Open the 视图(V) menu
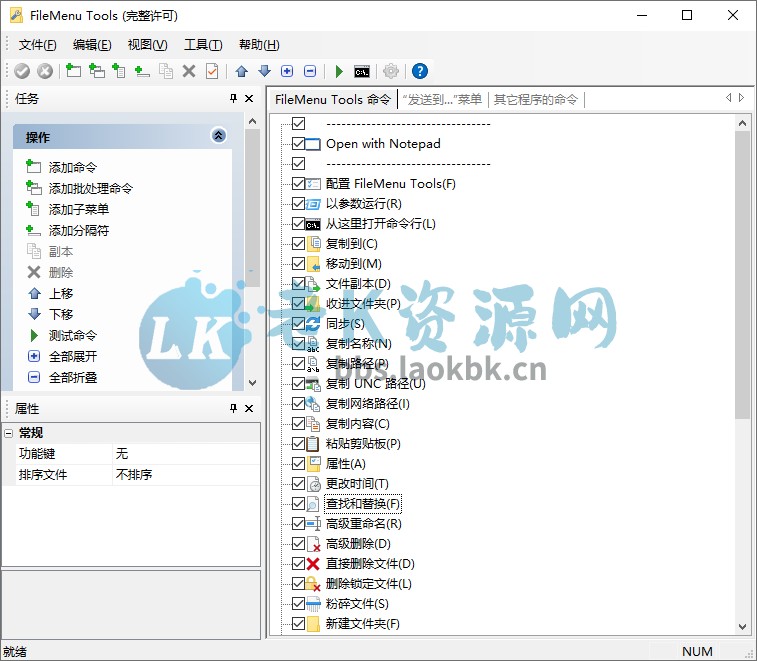Image resolution: width=757 pixels, height=661 pixels. tap(148, 45)
